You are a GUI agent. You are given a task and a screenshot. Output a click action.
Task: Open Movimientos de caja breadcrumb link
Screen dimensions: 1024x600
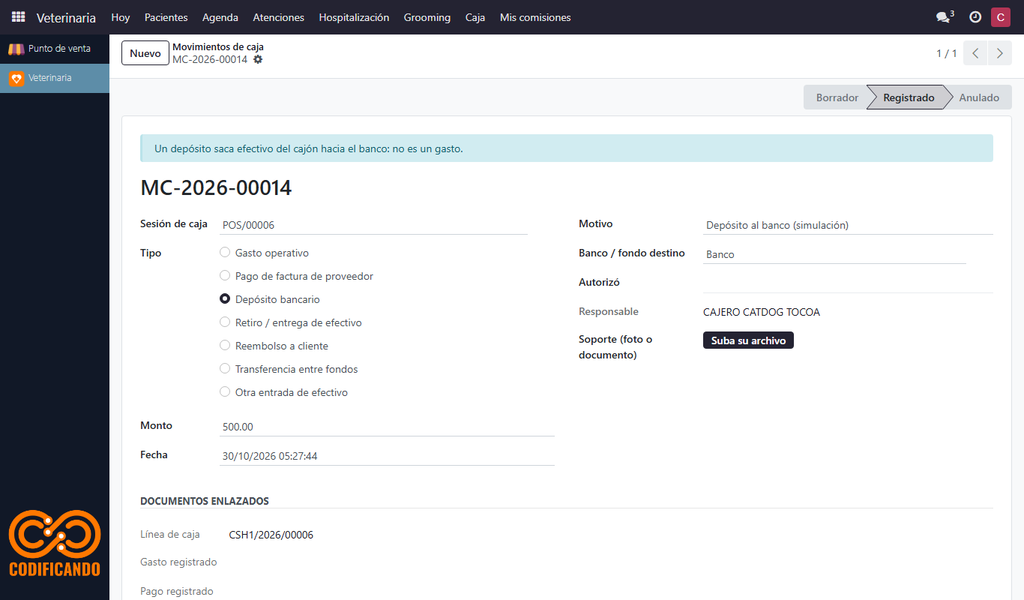(x=218, y=47)
